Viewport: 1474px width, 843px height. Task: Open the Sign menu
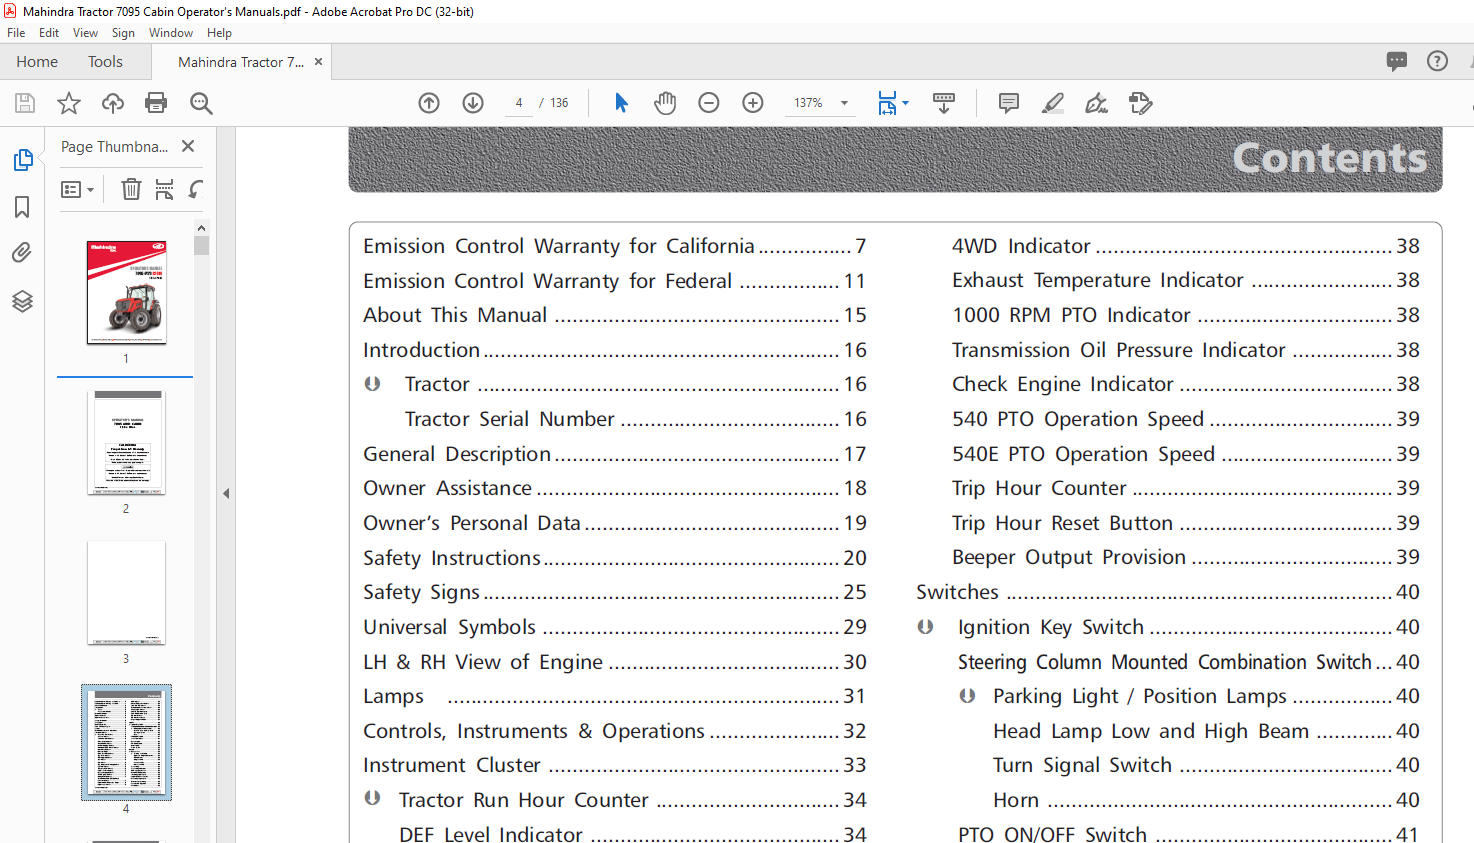123,33
